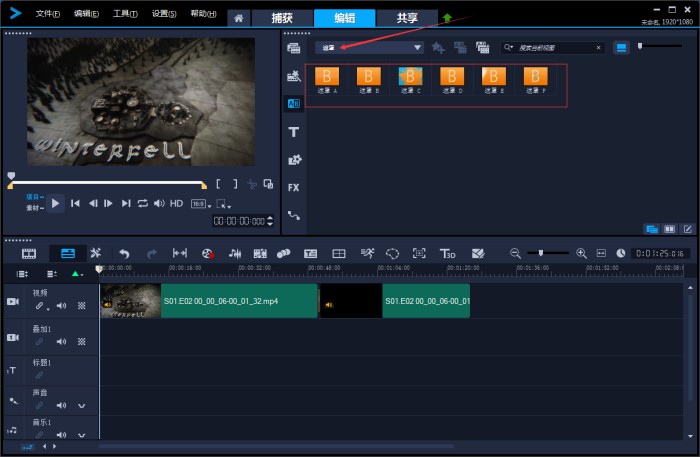Expand the transition category dropdown
This screenshot has width=700, height=457.
pyautogui.click(x=418, y=47)
